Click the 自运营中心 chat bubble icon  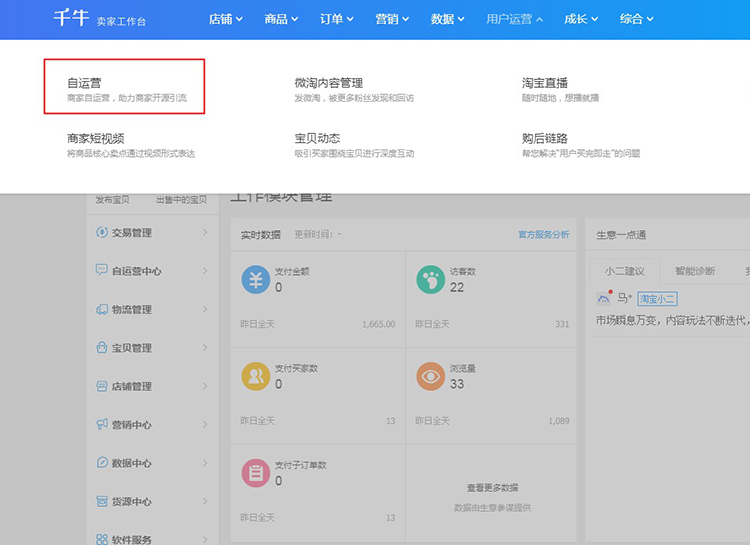click(x=102, y=270)
